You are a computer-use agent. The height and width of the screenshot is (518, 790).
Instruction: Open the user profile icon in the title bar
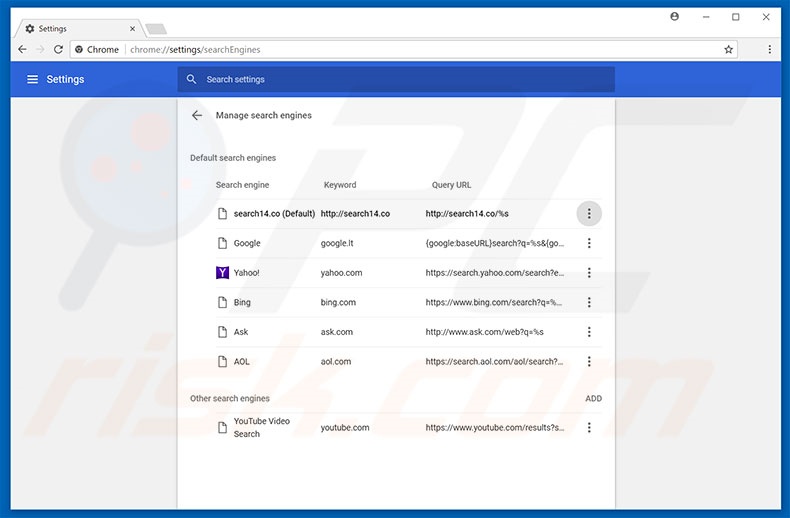point(675,17)
